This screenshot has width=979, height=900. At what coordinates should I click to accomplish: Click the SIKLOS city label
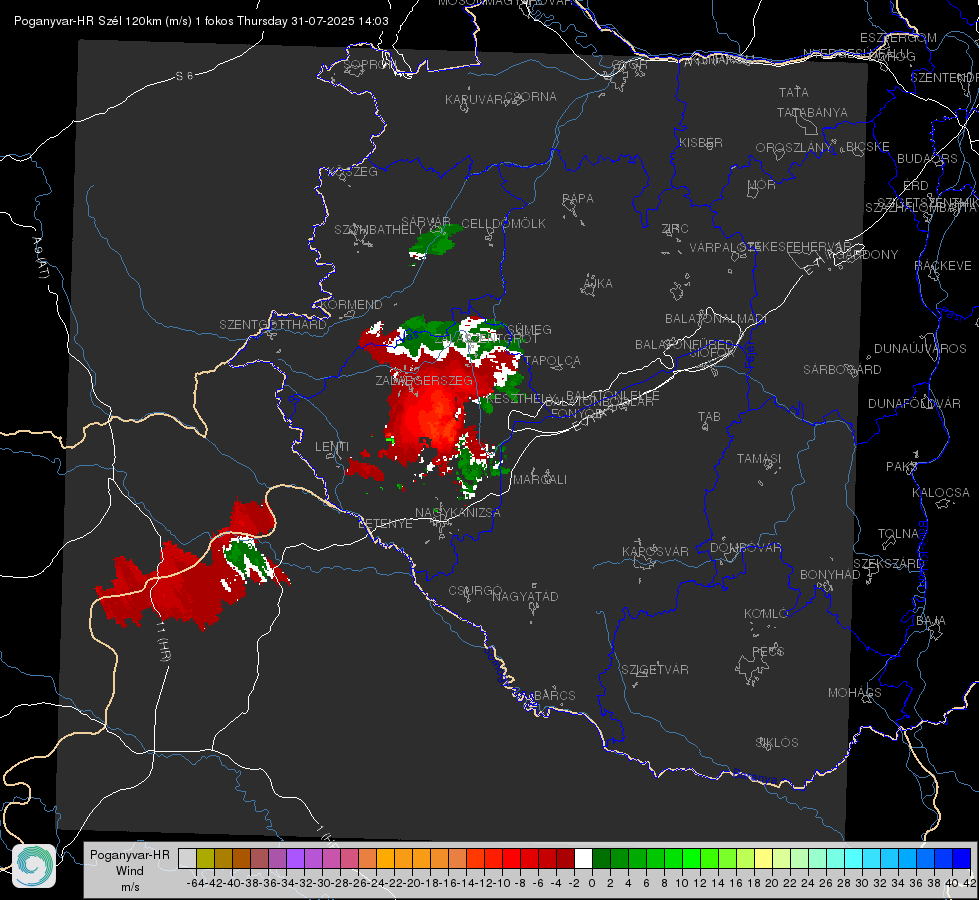coord(777,742)
